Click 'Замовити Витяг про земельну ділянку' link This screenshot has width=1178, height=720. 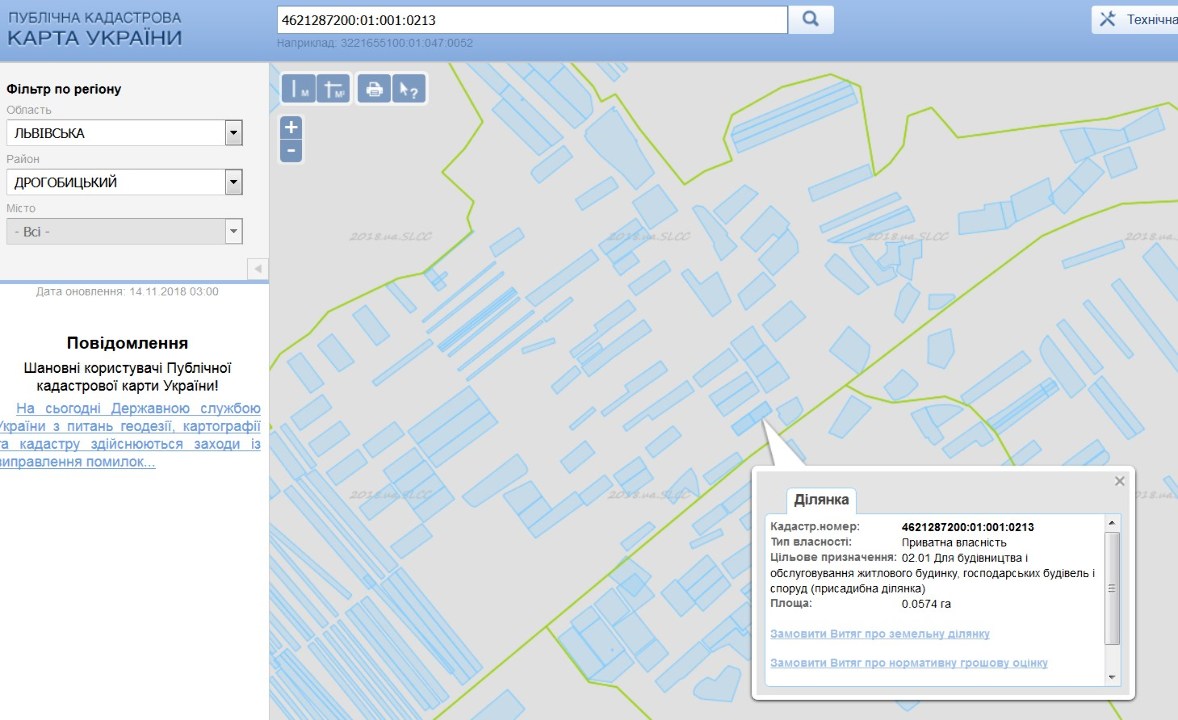(x=879, y=634)
